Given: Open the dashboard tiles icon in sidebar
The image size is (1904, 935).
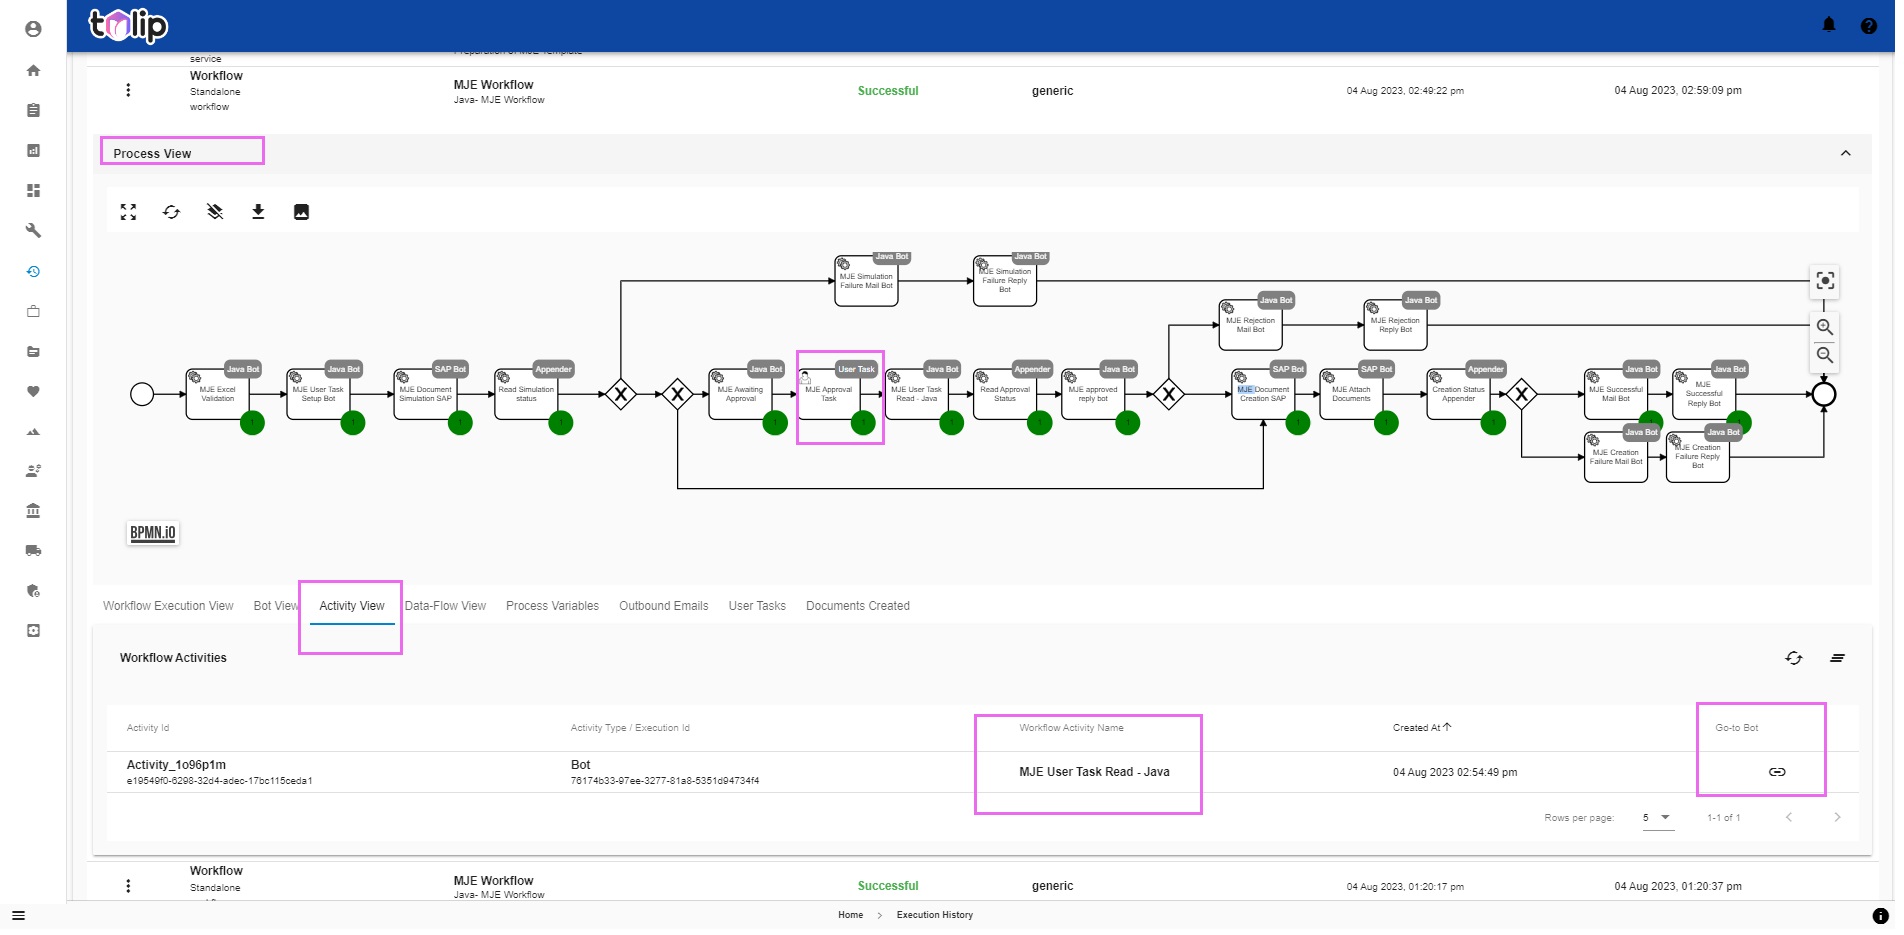Looking at the screenshot, I should (33, 190).
